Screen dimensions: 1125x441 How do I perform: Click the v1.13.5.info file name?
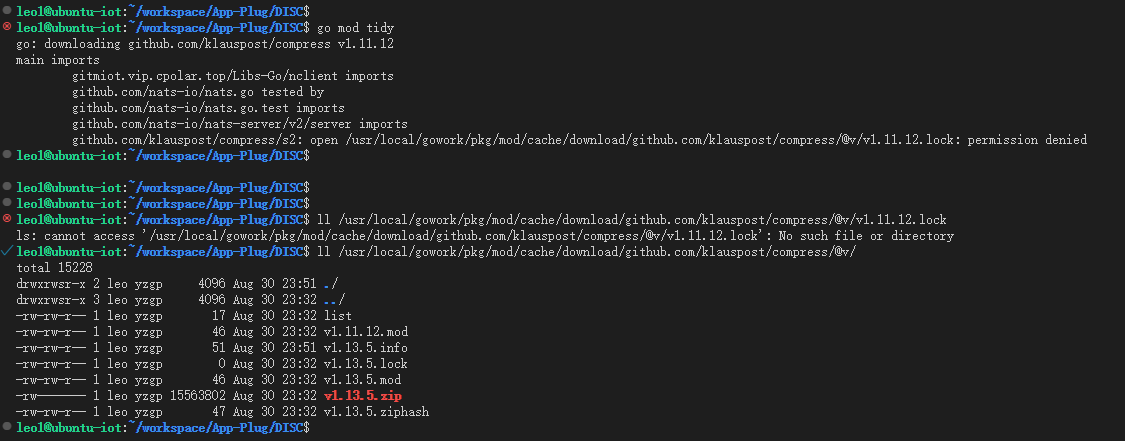(x=366, y=348)
